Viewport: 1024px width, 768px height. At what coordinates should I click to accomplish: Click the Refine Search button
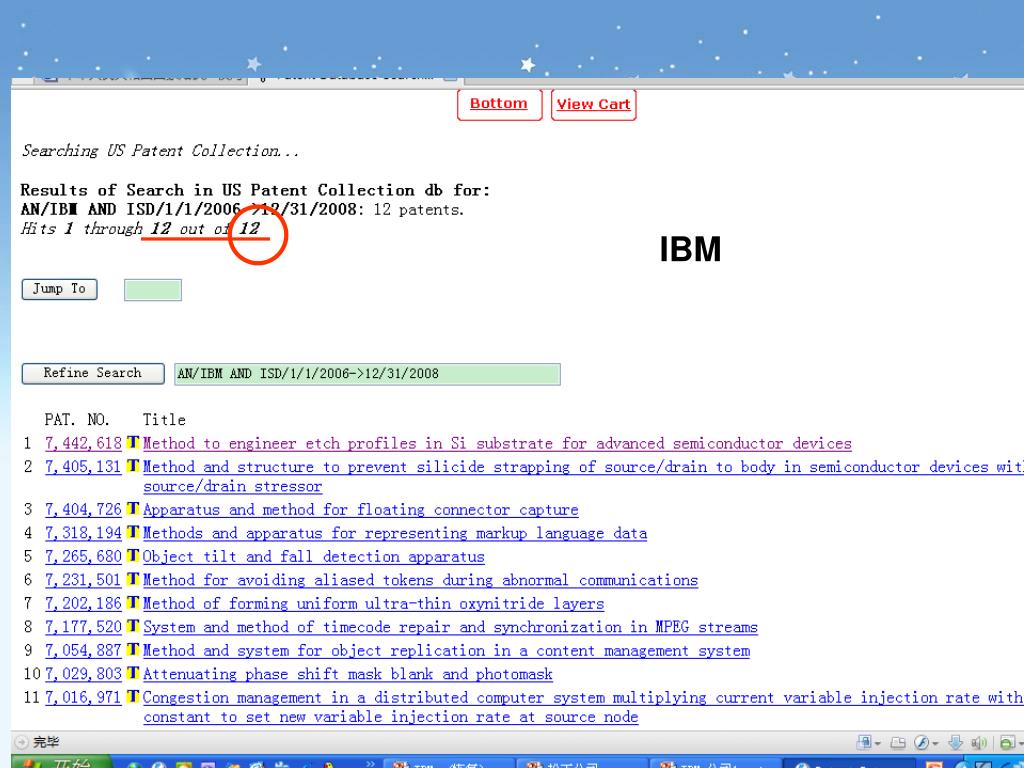tap(93, 373)
